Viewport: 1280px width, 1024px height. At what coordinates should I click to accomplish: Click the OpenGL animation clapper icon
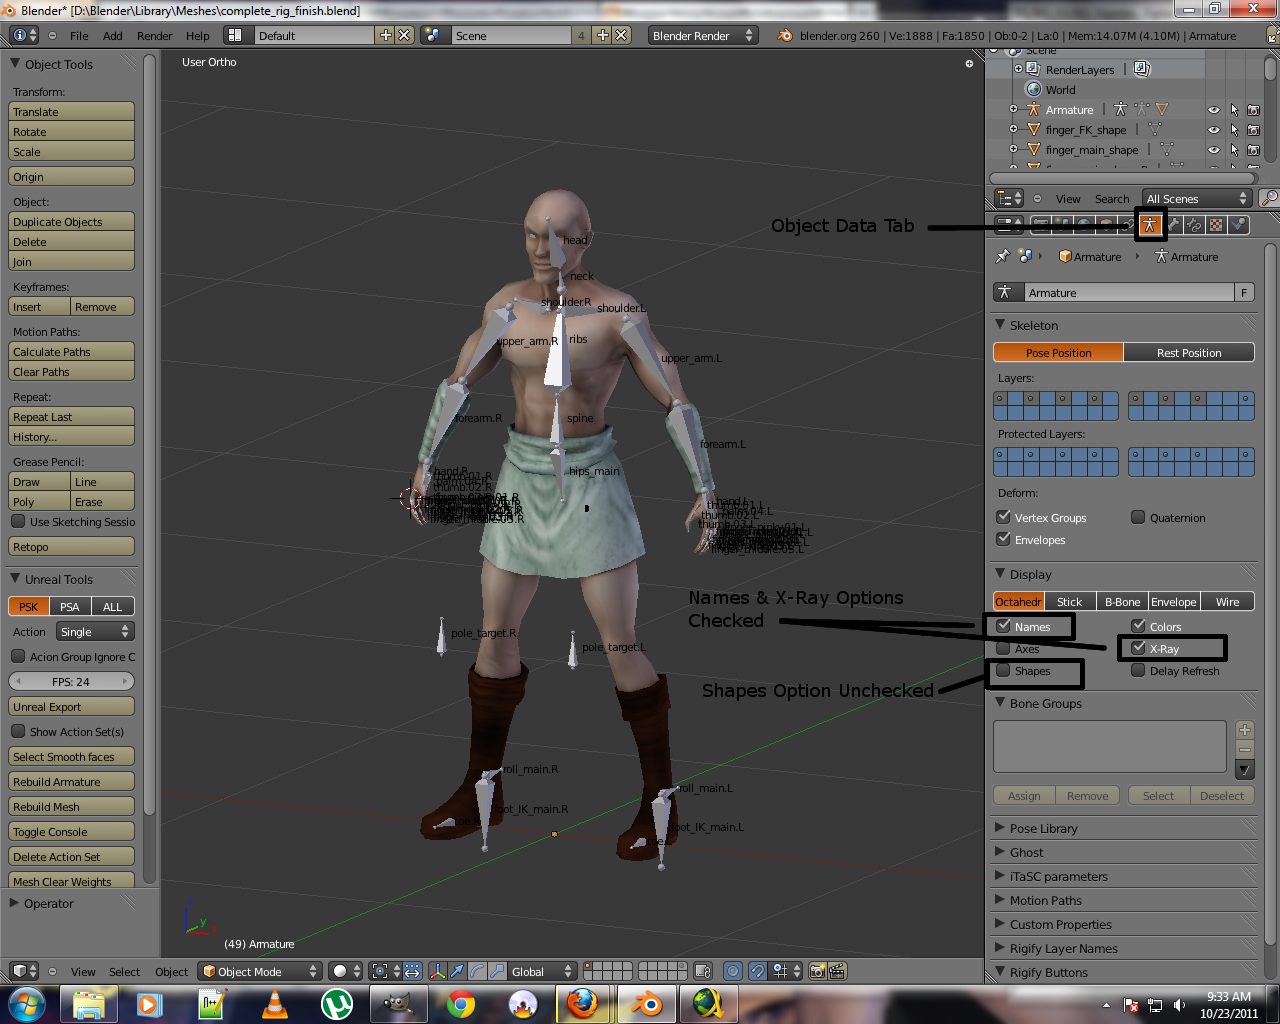click(x=837, y=971)
